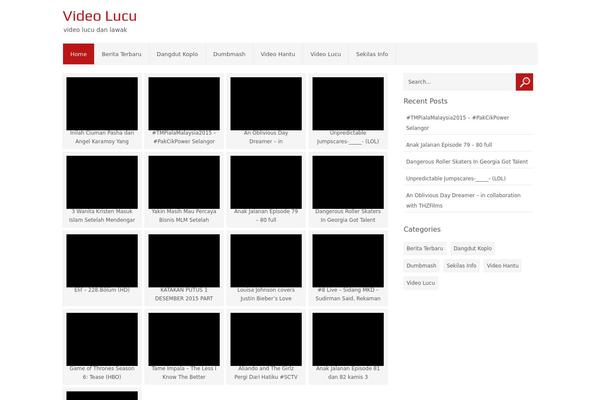Select the Dumbmash category tag
This screenshot has width=600, height=400.
421,266
